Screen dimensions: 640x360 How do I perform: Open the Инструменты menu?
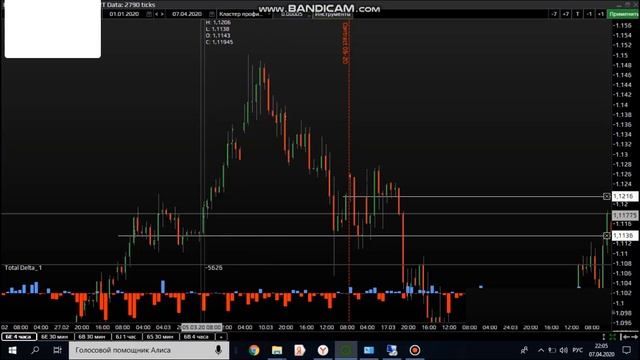(x=333, y=14)
